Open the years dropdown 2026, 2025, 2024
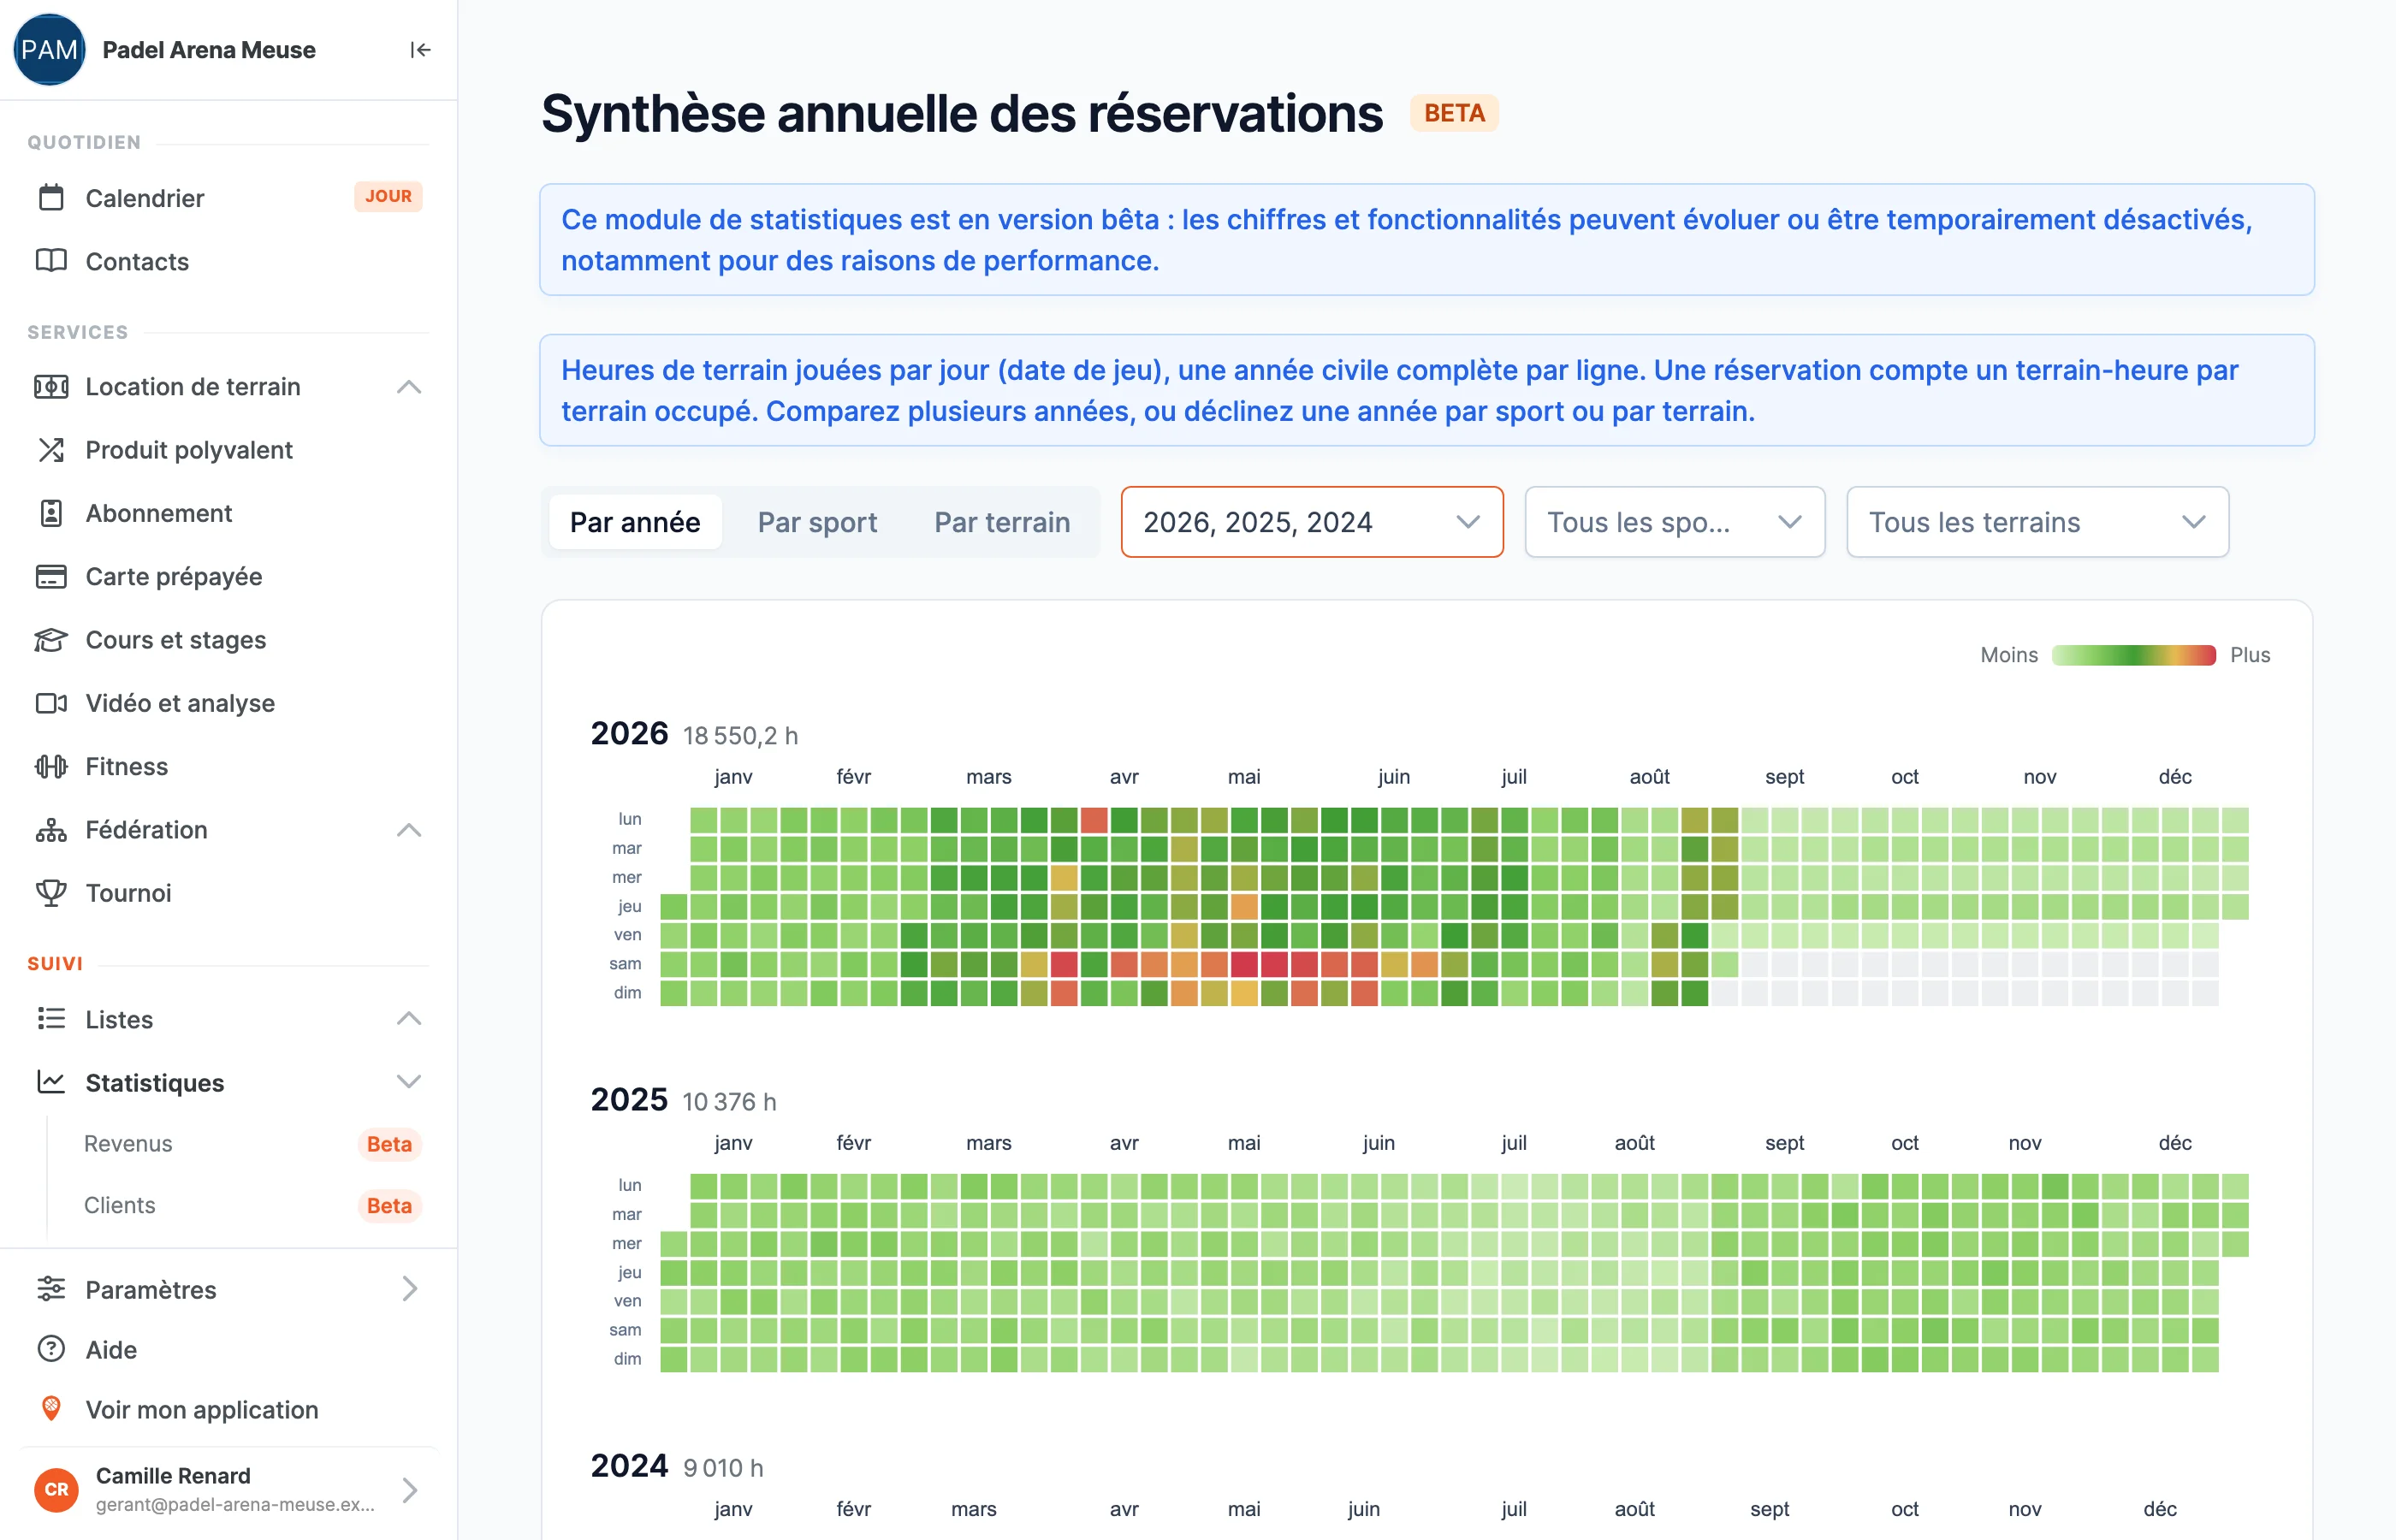This screenshot has width=2396, height=1540. click(1312, 522)
